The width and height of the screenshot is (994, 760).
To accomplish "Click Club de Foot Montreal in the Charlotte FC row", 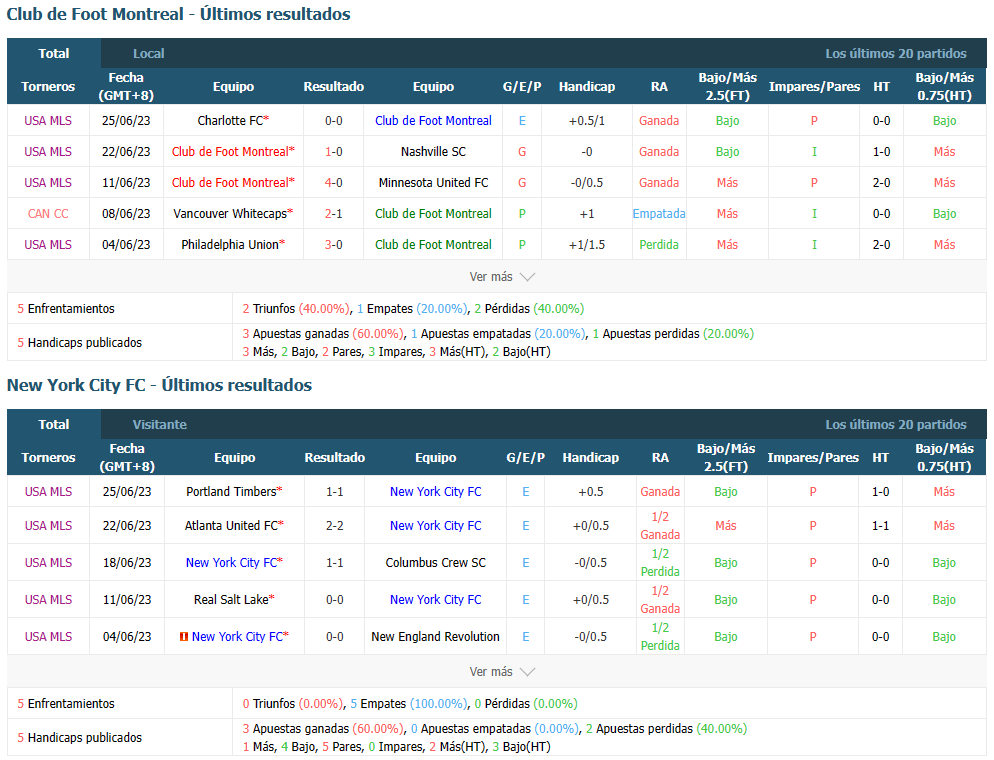I will [433, 120].
